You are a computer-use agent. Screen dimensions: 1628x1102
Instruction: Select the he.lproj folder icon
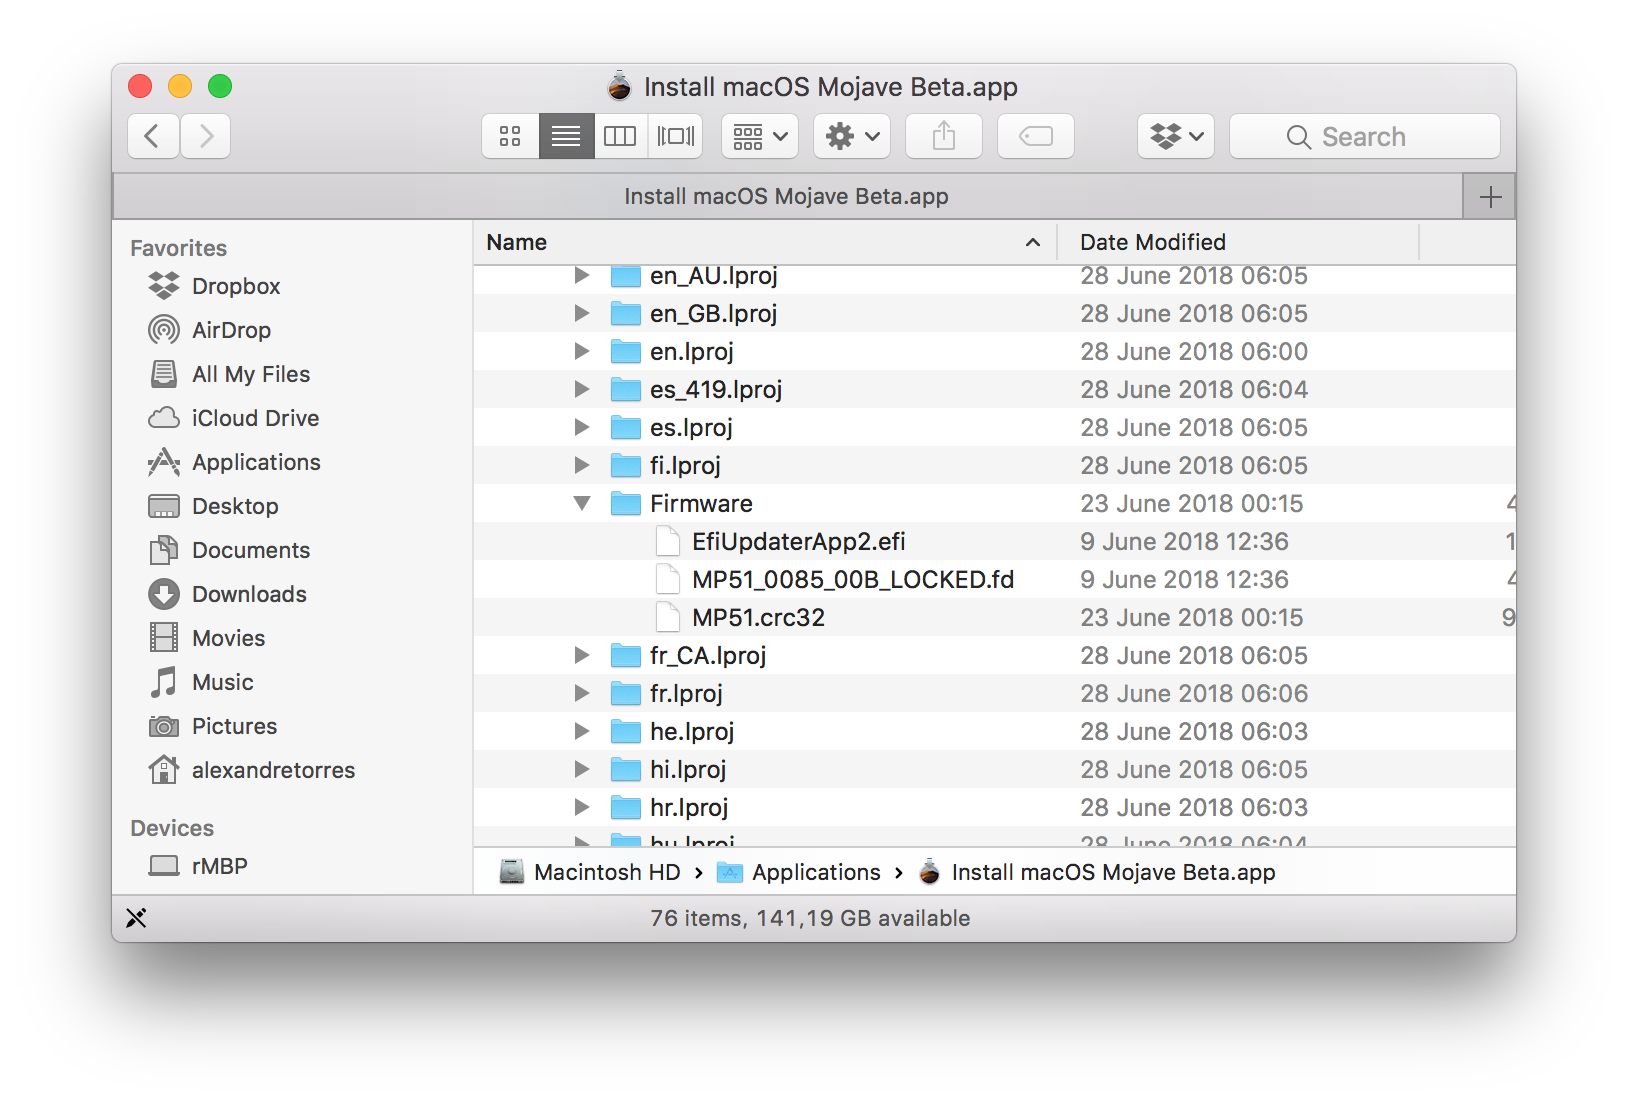click(626, 732)
